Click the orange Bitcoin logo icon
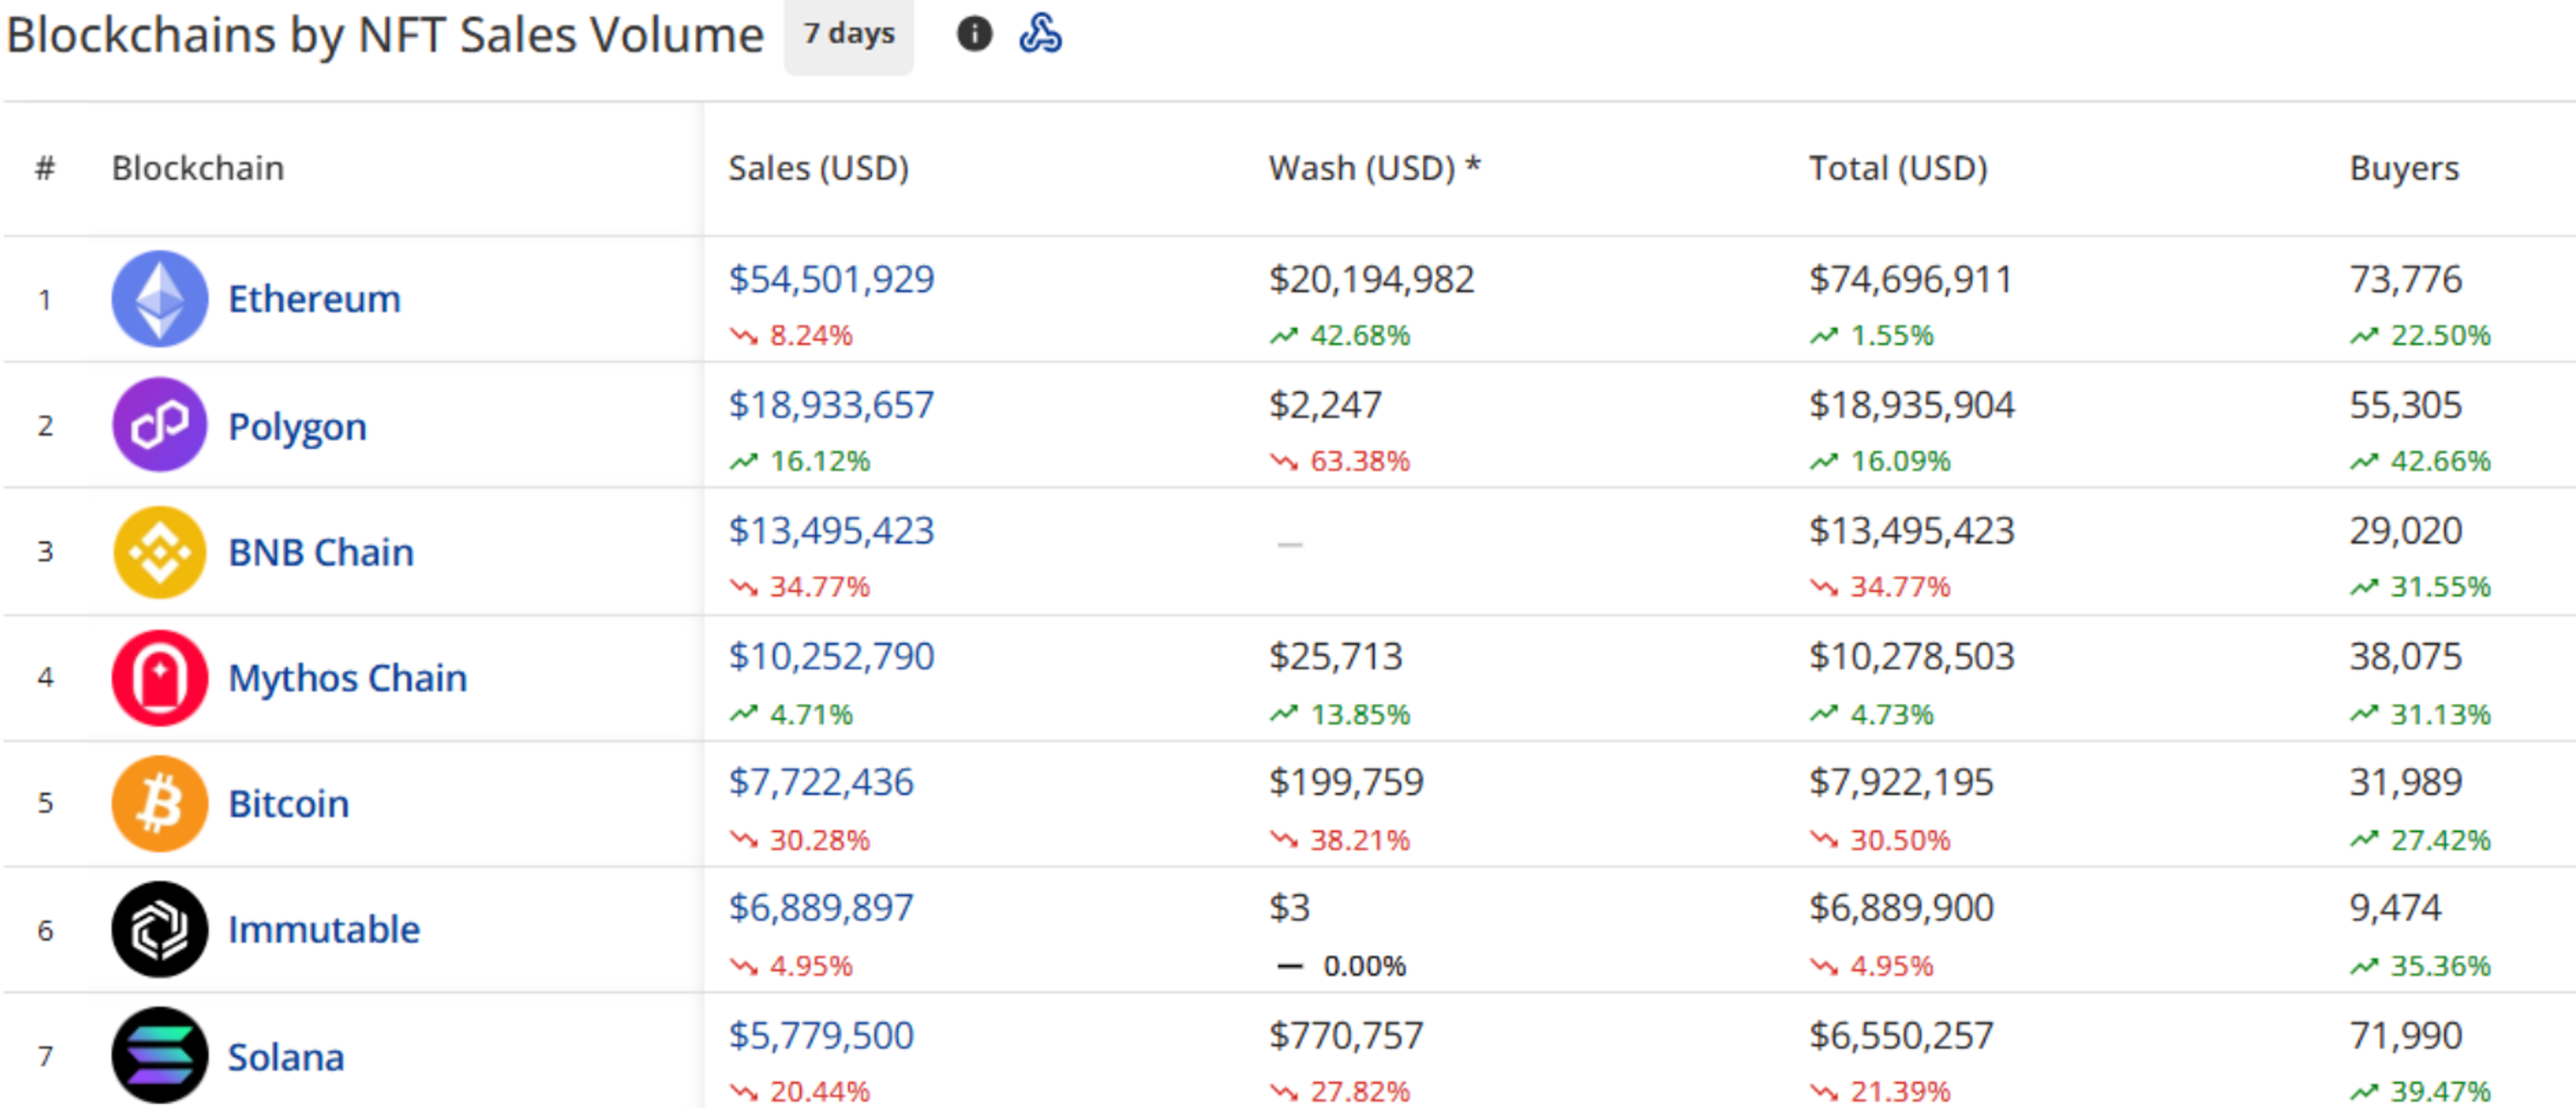 tap(159, 803)
